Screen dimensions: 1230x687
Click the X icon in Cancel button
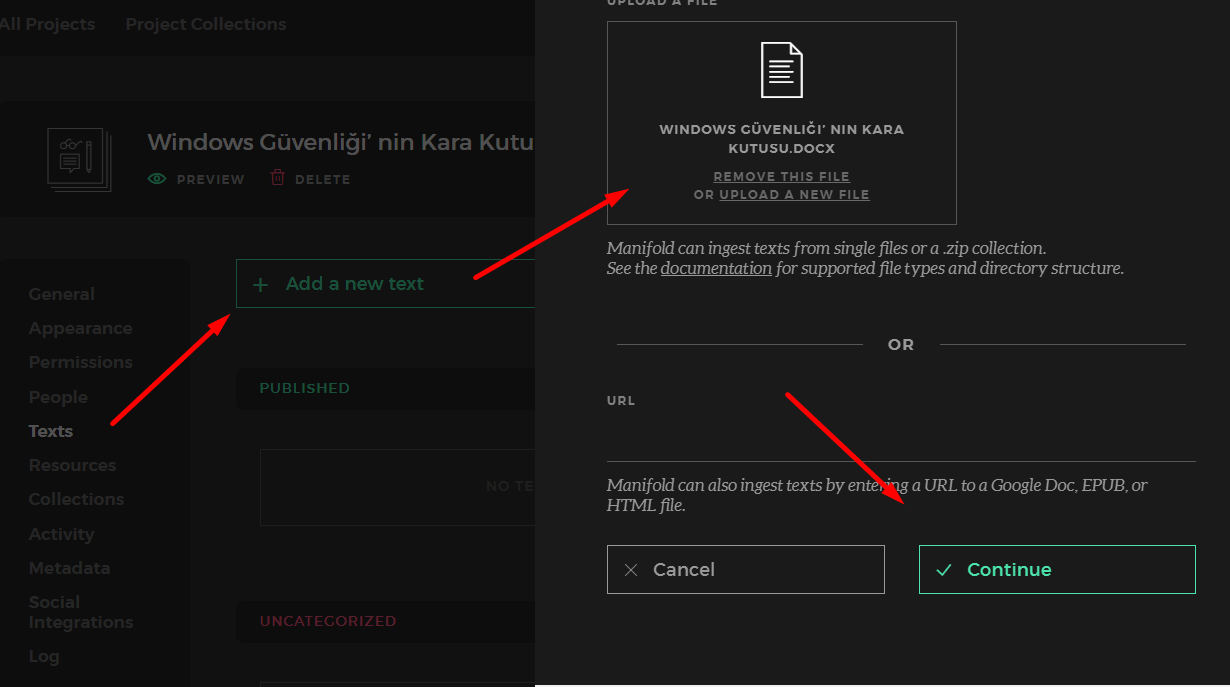point(631,570)
